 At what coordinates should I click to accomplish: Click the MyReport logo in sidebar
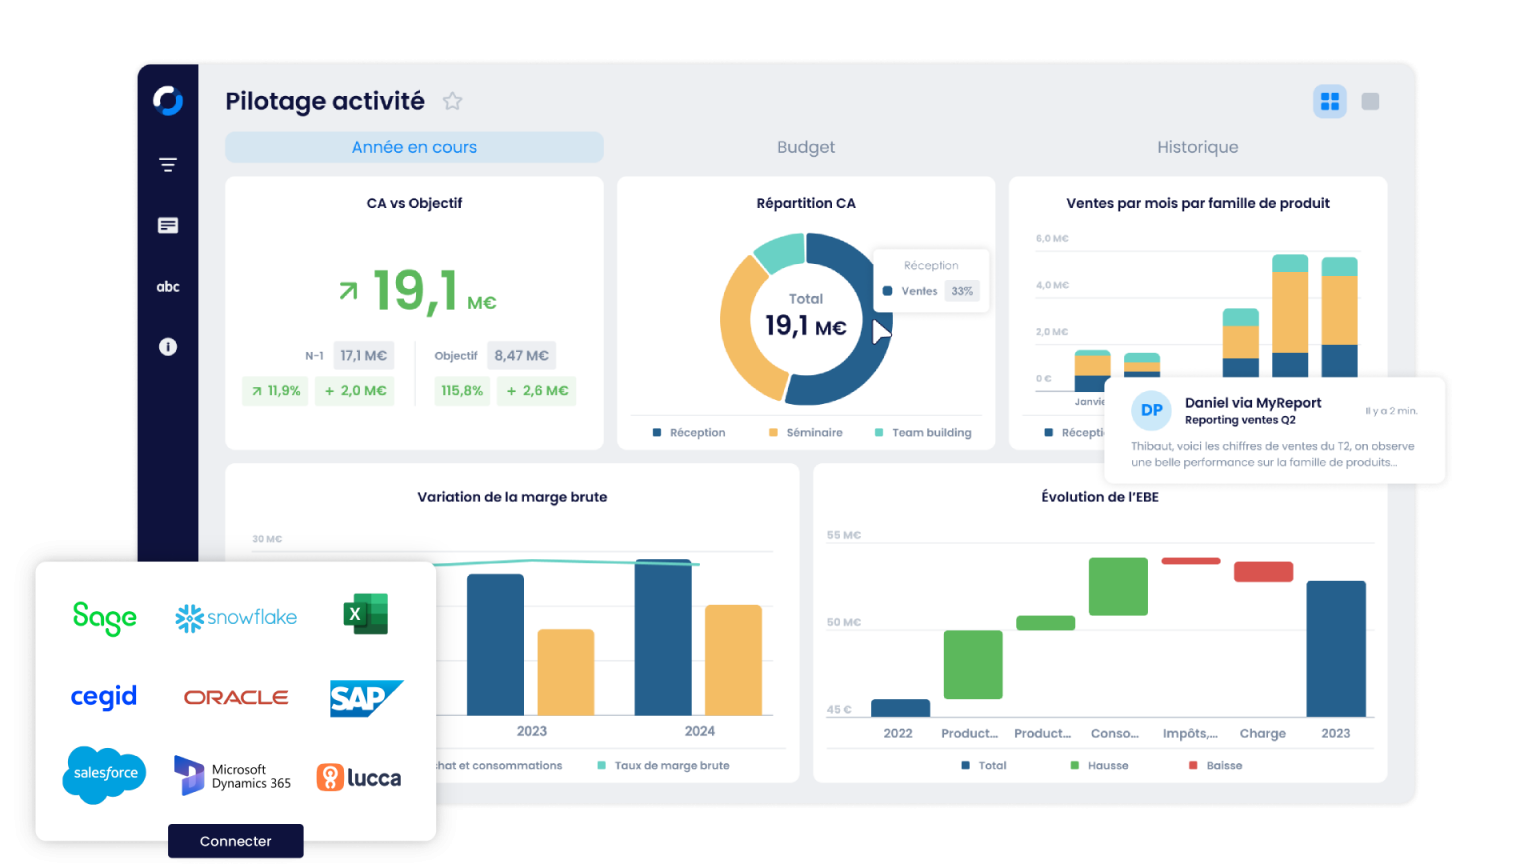coord(168,100)
